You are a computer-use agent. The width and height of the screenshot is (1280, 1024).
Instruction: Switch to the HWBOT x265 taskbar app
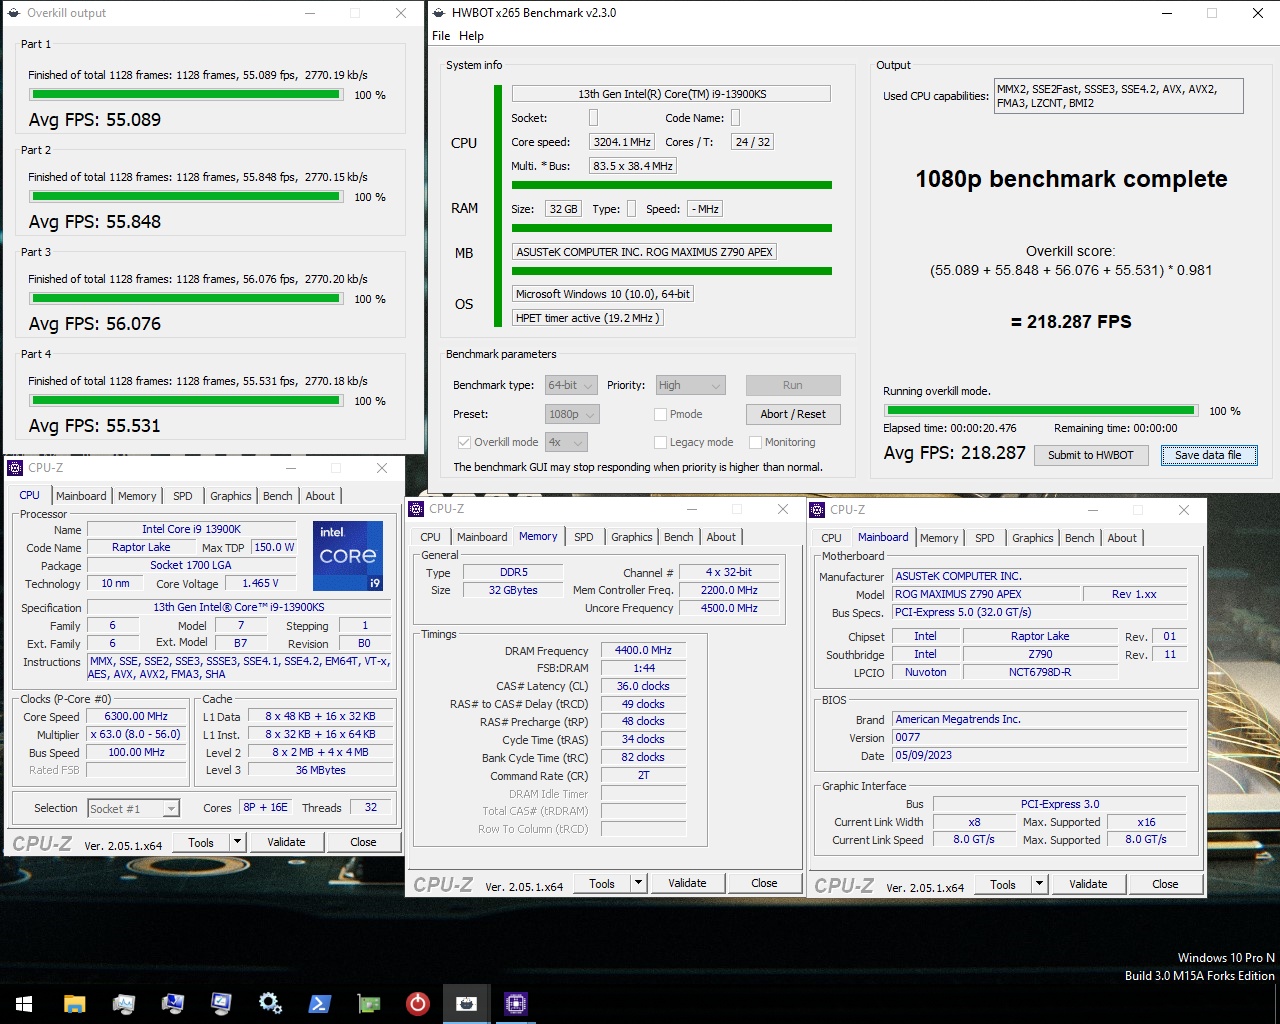tap(466, 1003)
